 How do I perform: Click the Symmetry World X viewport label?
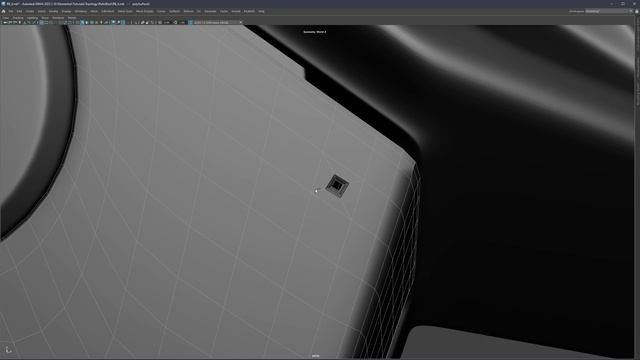pos(315,32)
